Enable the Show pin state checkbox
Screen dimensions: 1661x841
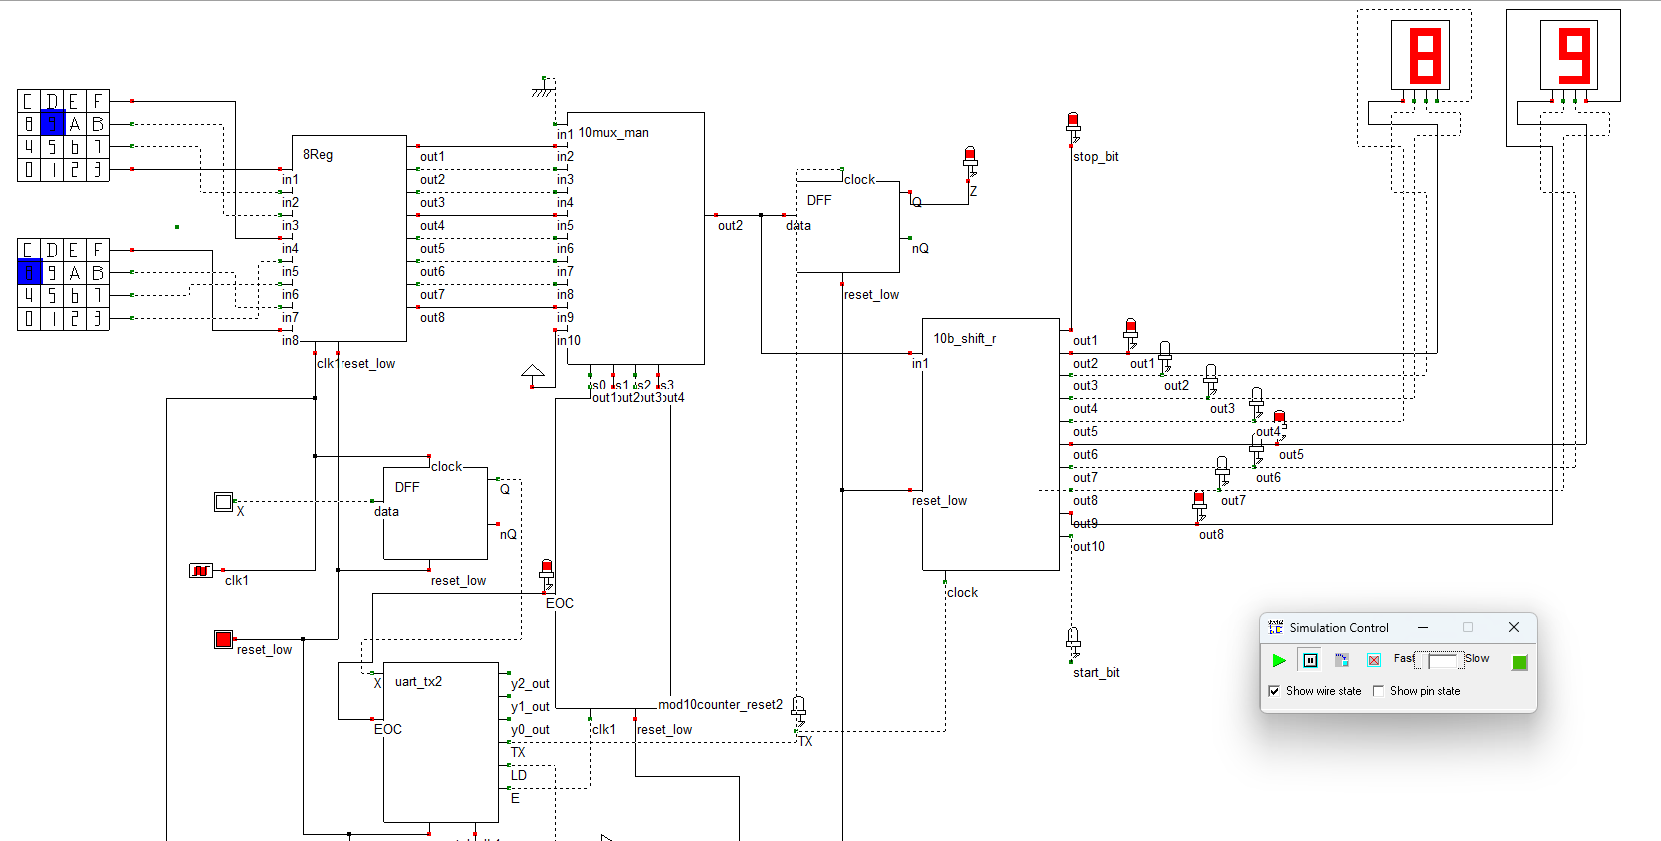click(1378, 691)
